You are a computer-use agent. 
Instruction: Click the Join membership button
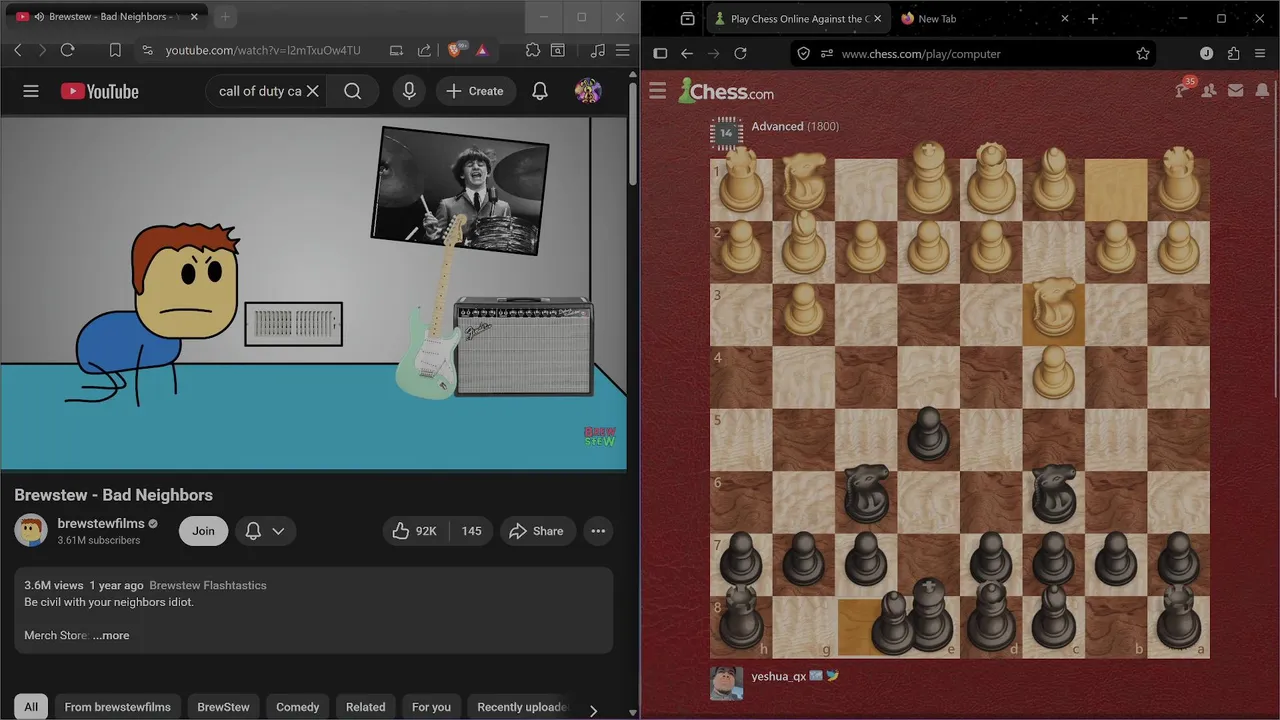click(x=203, y=531)
